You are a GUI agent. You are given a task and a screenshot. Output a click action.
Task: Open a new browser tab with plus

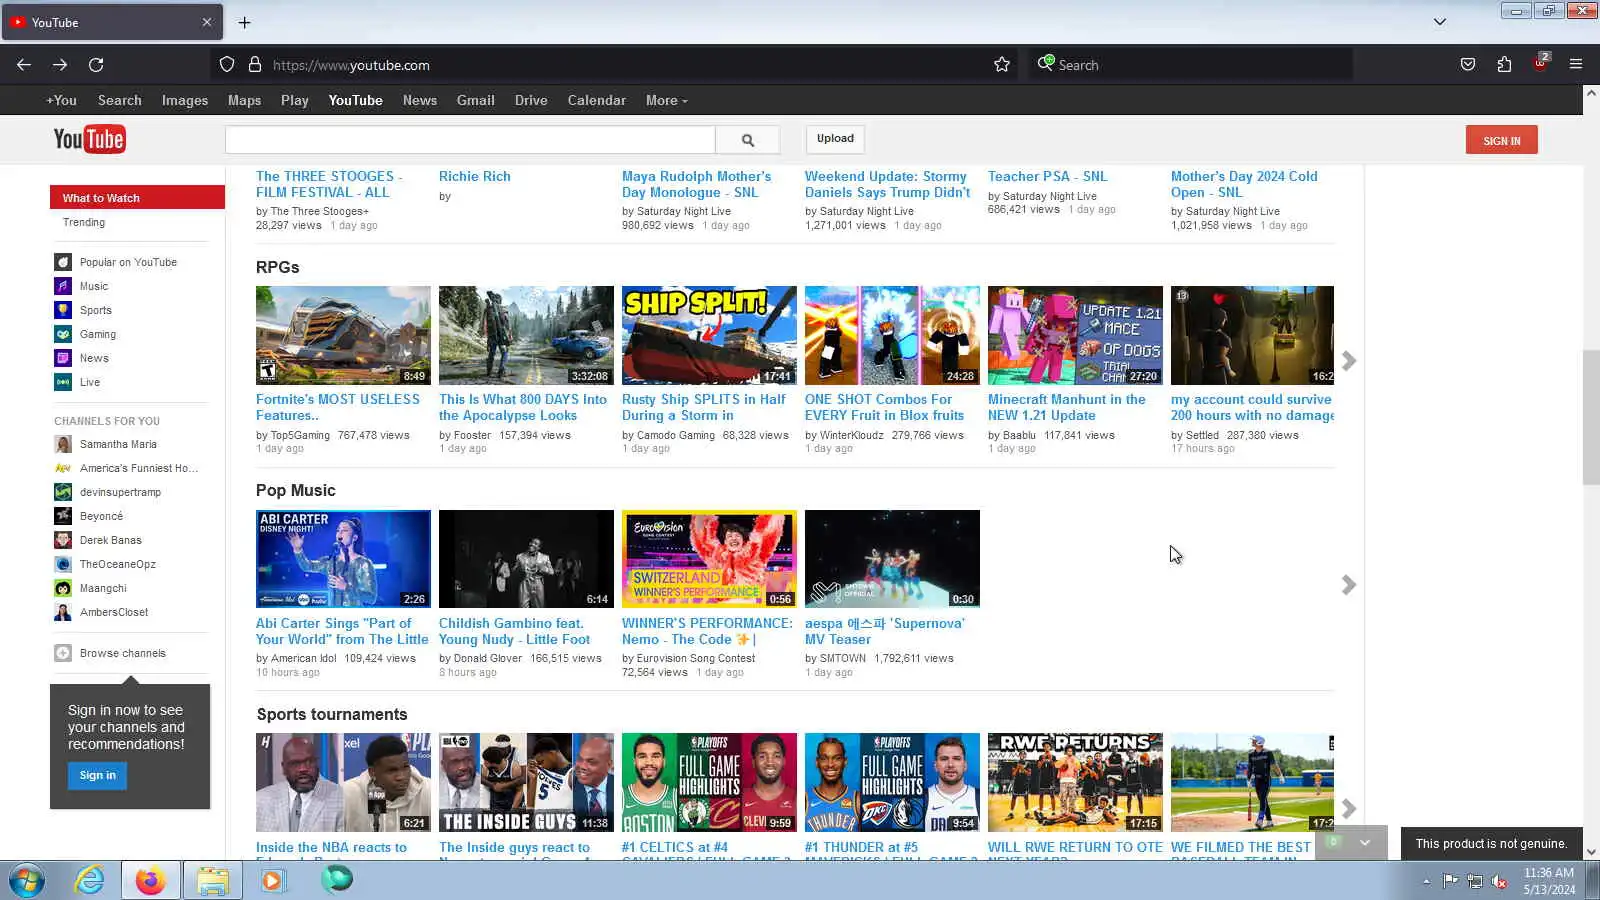click(244, 22)
